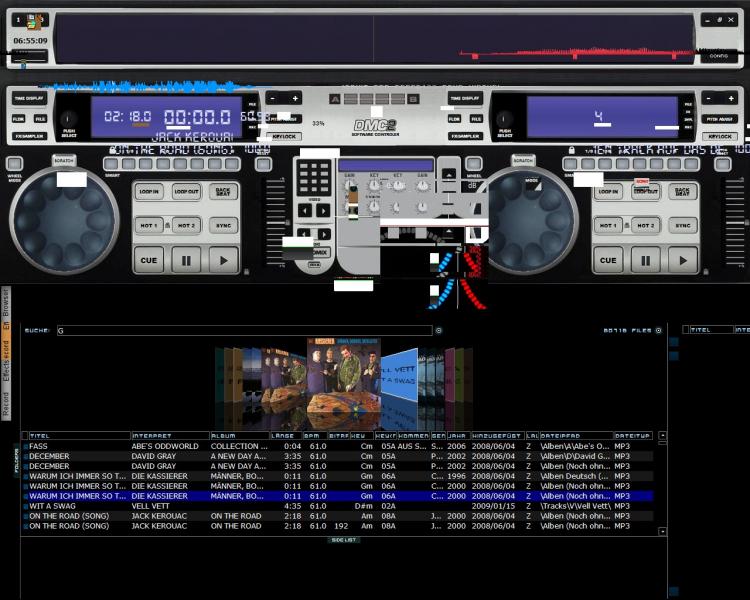
Task: Select the WIT A SWAG track row
Action: tap(338, 506)
